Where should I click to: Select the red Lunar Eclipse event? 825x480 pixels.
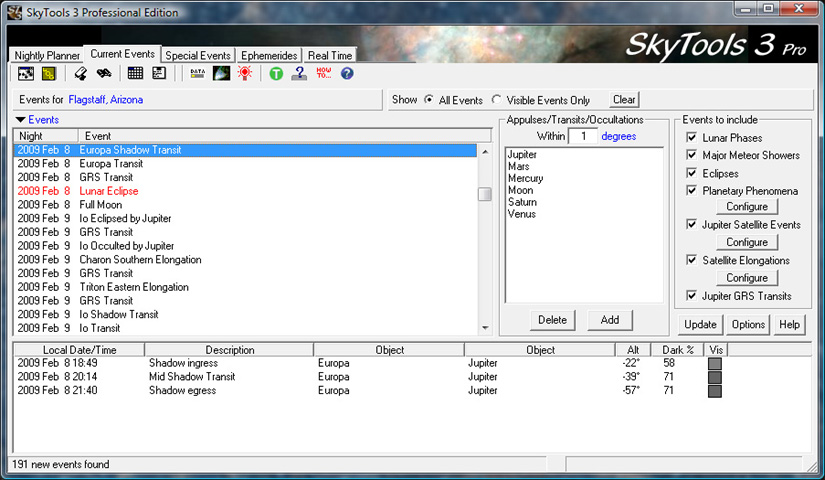pos(245,191)
